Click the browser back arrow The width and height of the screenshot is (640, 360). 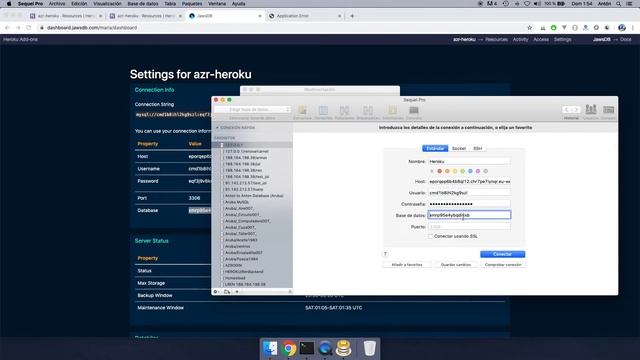pos(7,28)
